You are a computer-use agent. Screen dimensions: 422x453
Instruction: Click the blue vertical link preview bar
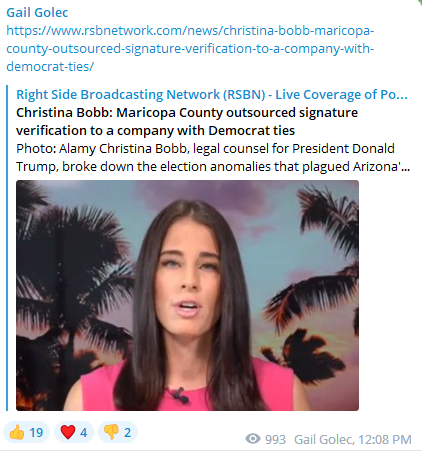(x=7, y=248)
